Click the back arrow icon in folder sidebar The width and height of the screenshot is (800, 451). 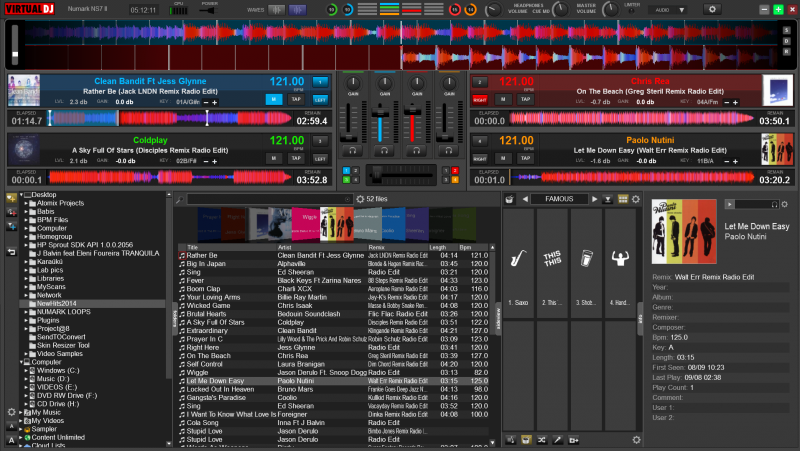(11, 252)
